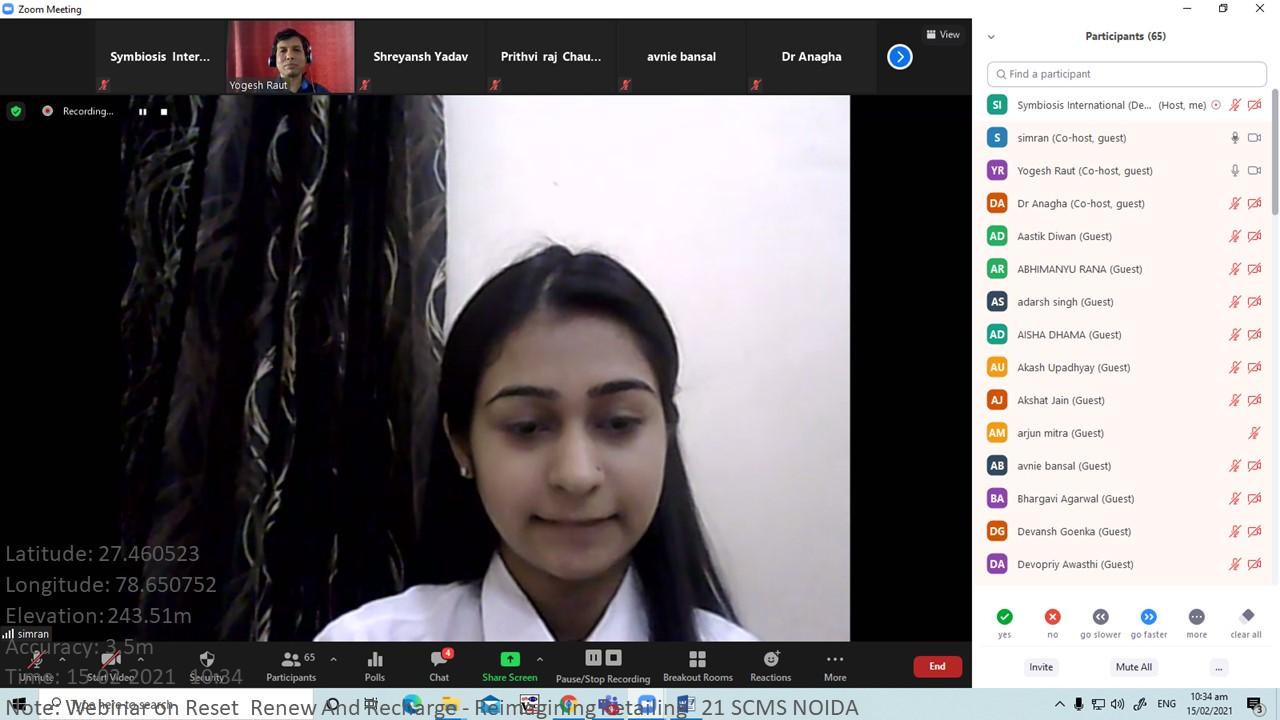Expand Share Screen options arrow
This screenshot has width=1280, height=720.
pos(540,659)
